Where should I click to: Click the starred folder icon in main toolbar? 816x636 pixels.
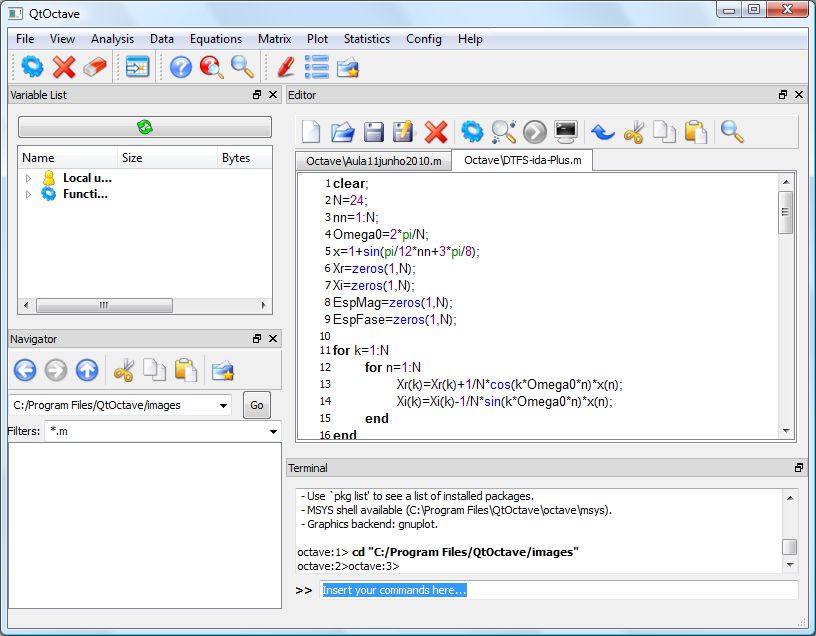(x=348, y=68)
